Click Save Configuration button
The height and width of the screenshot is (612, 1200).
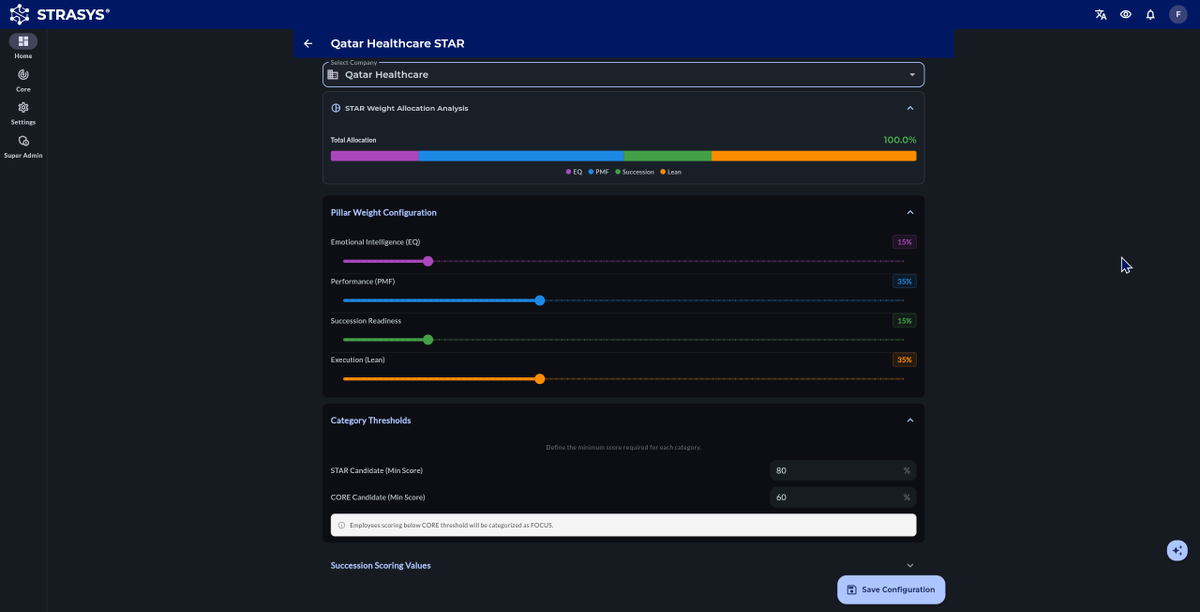click(891, 590)
